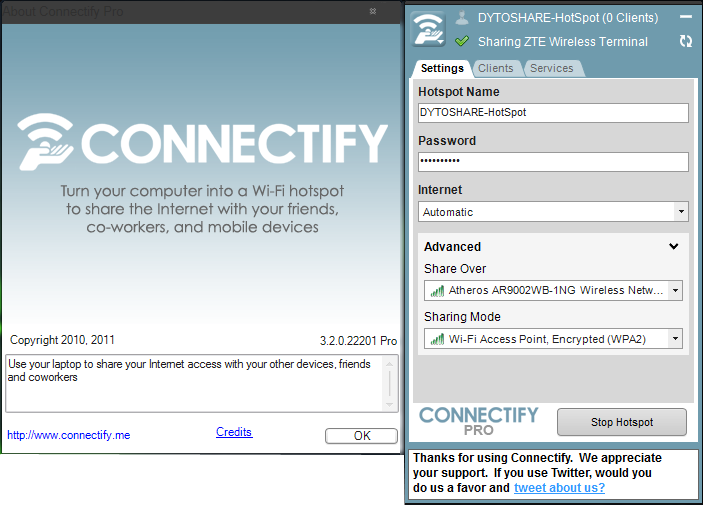This screenshot has height=505, width=703.
Task: Click the large Connectify logo in About dialog
Action: [203, 142]
